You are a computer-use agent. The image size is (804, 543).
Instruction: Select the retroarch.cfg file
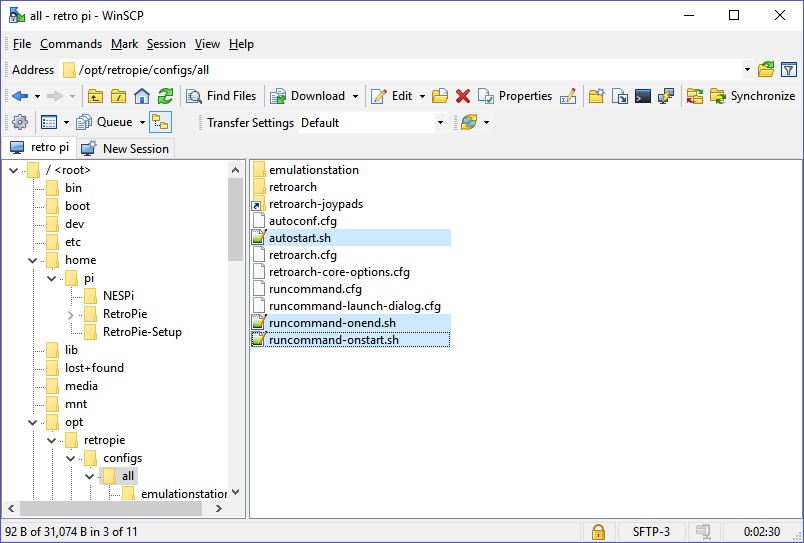pyautogui.click(x=303, y=255)
